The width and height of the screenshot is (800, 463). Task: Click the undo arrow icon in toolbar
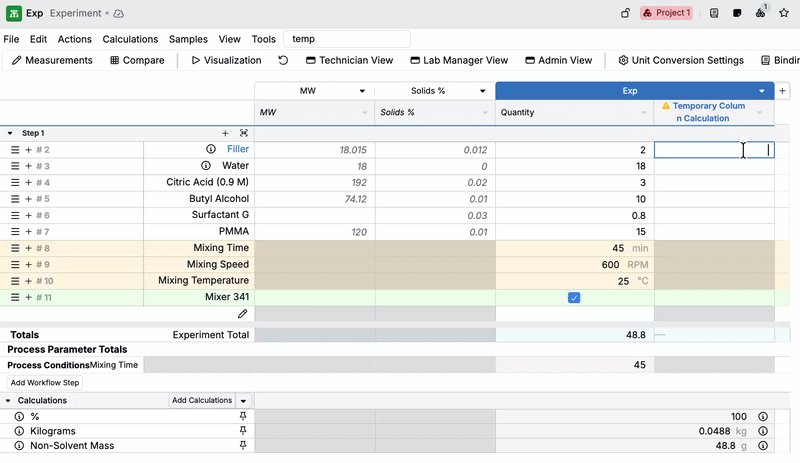[x=283, y=61]
